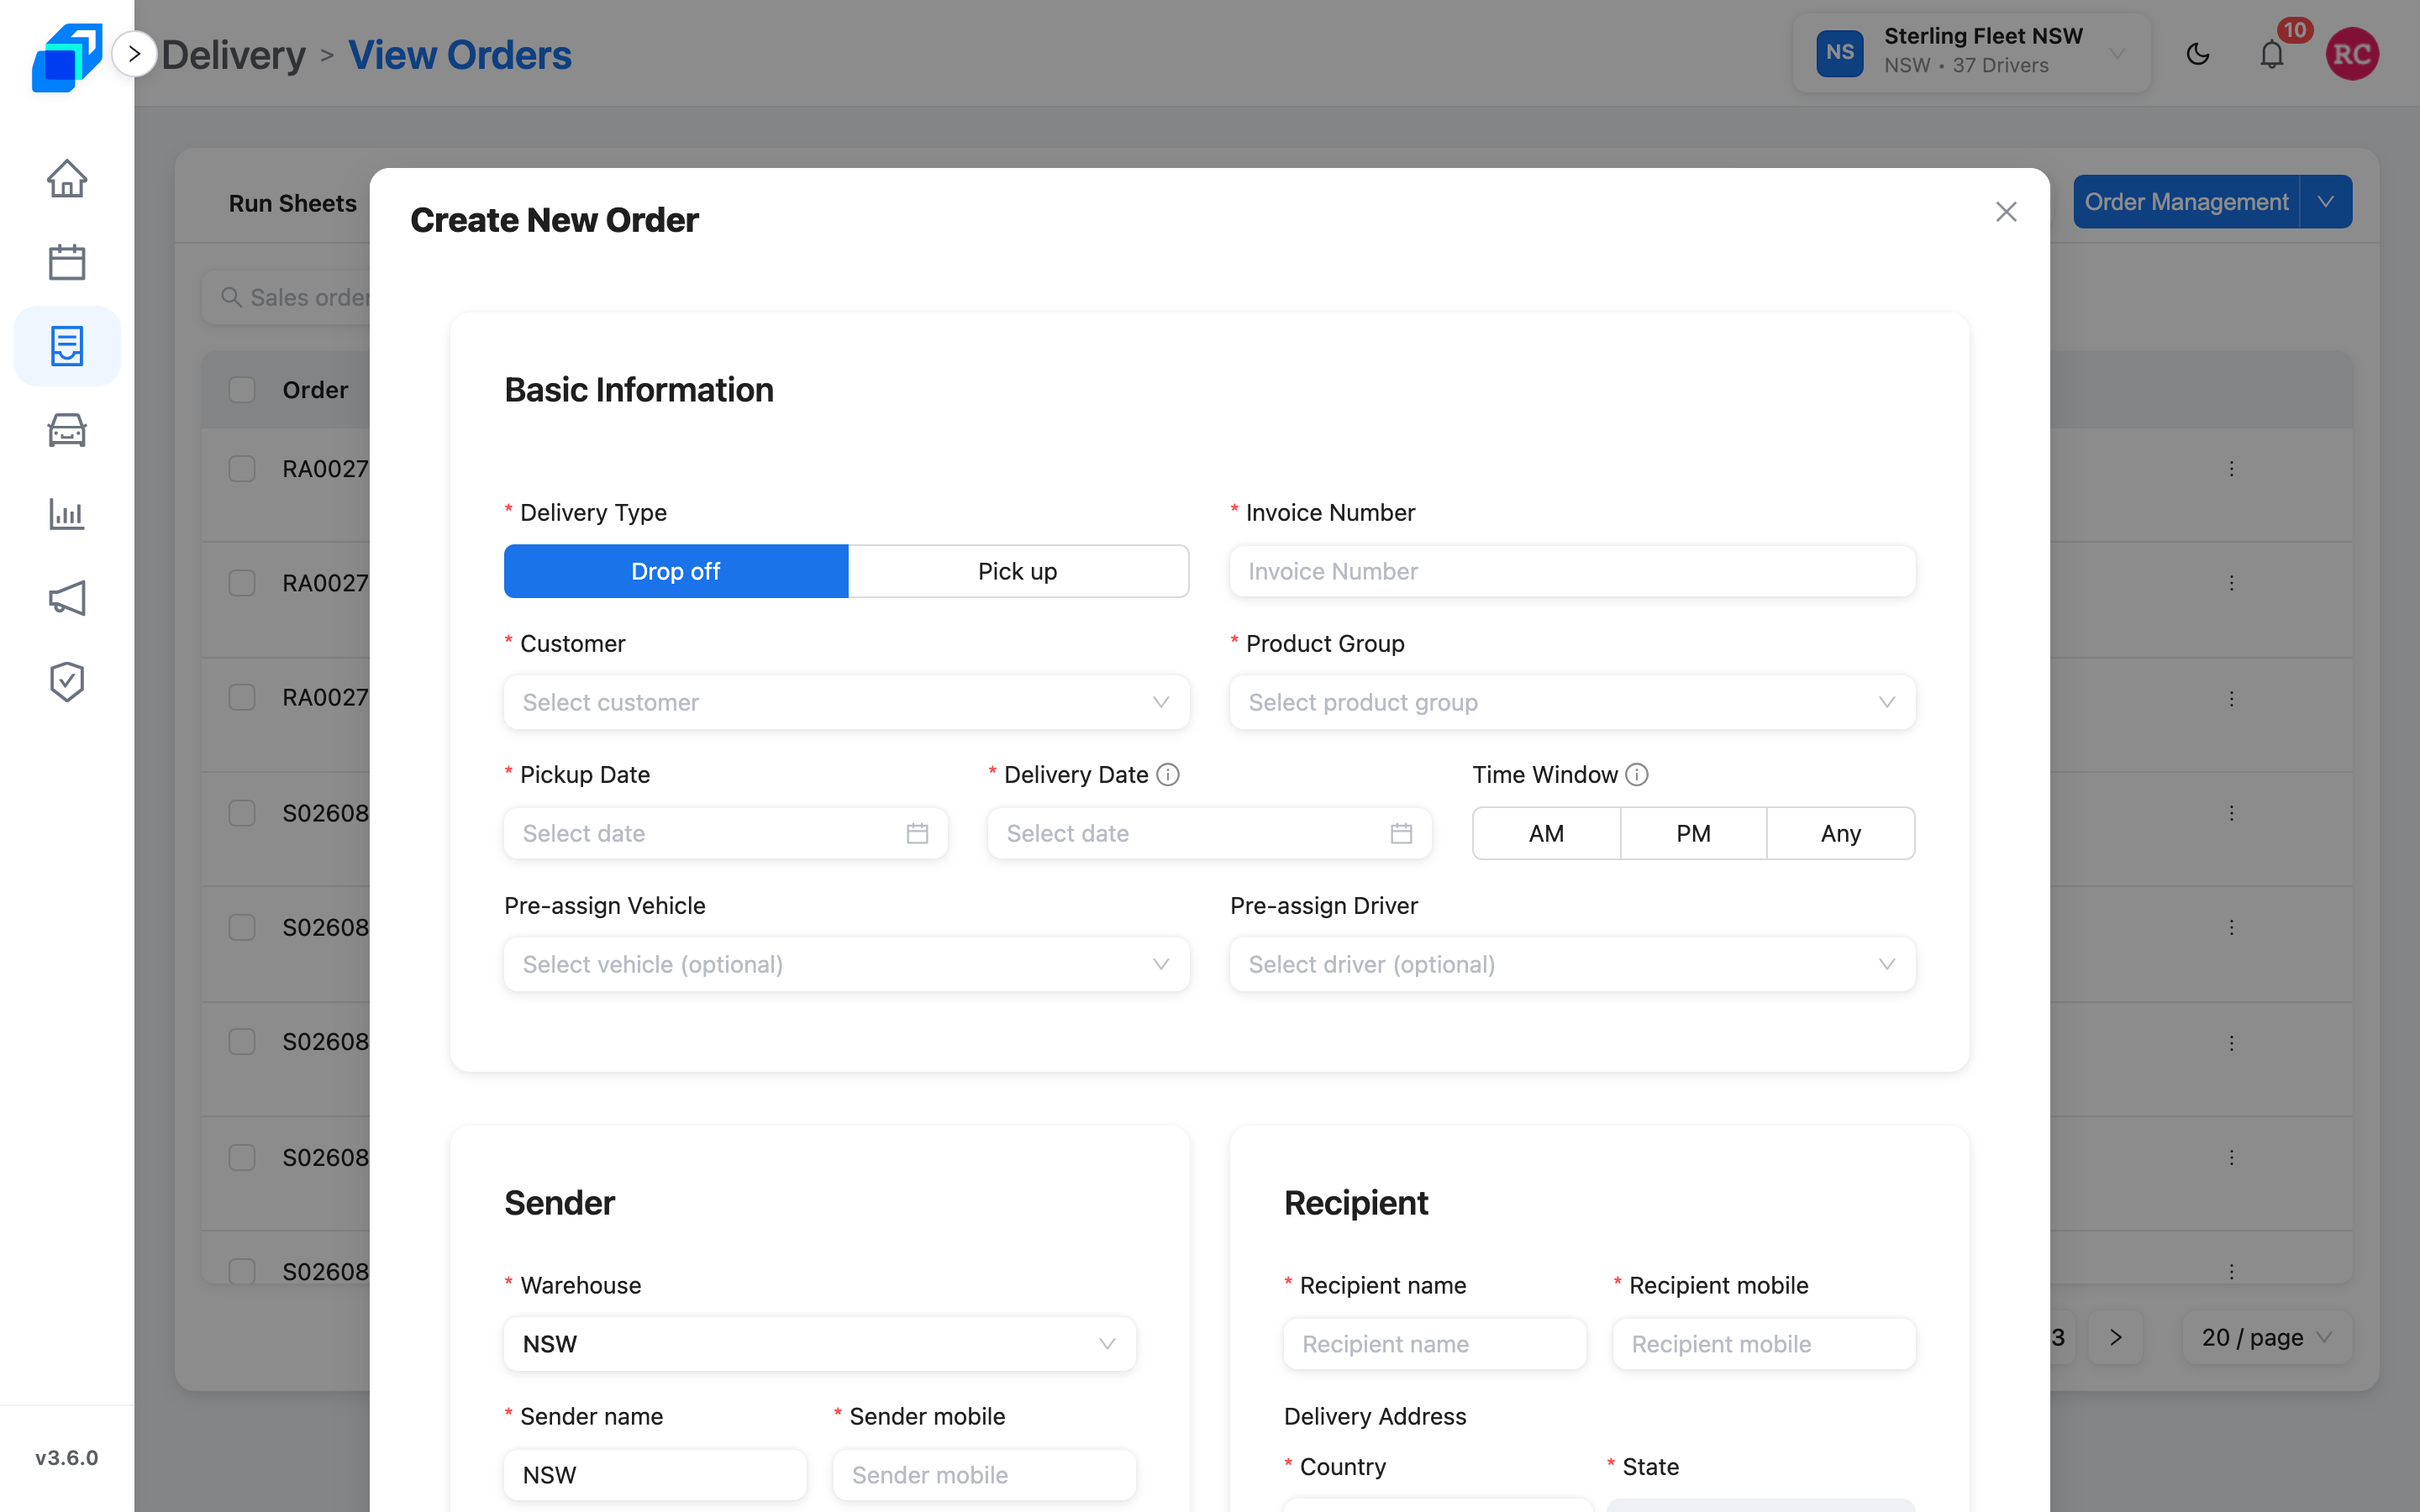2420x1512 pixels.
Task: Click the search magnifier icon in Sales order box
Action: [x=231, y=297]
